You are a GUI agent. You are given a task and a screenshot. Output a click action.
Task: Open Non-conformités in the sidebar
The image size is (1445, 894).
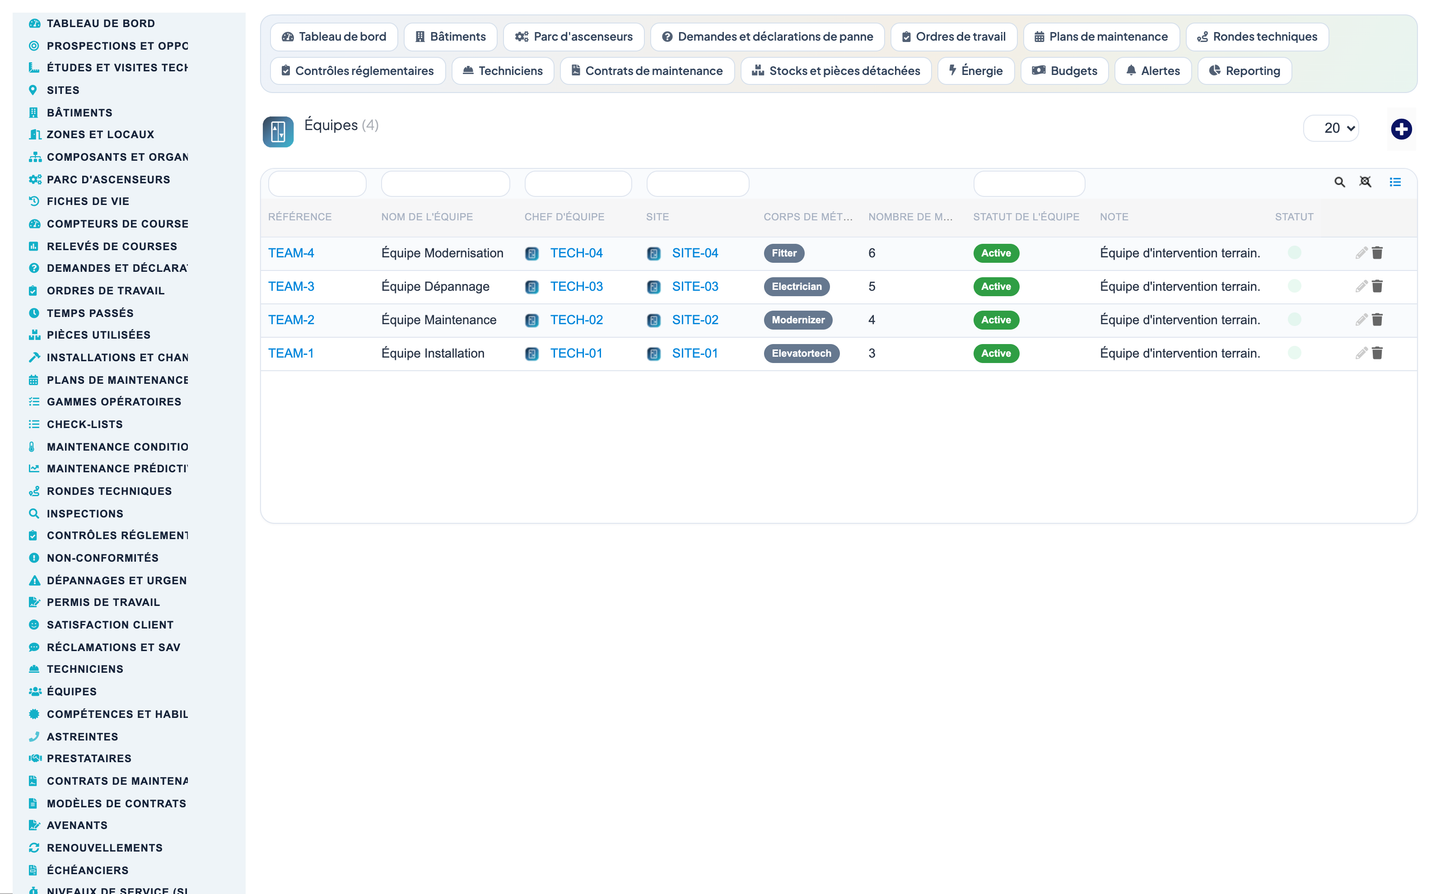(x=102, y=558)
